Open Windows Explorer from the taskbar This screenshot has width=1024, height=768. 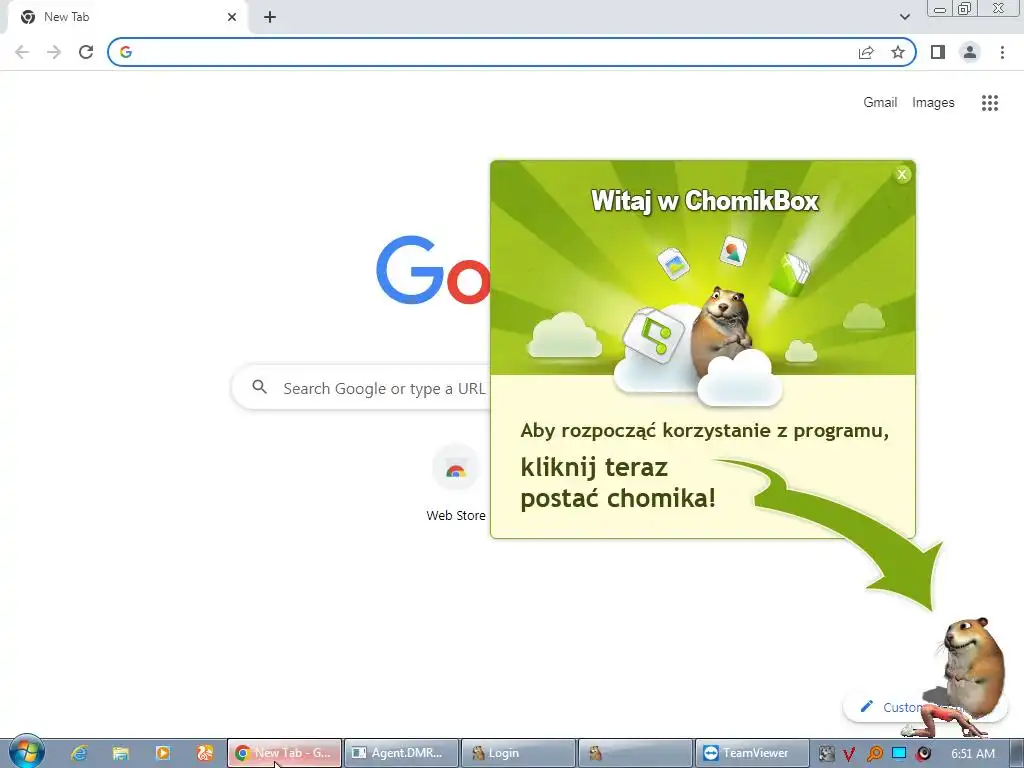point(121,753)
